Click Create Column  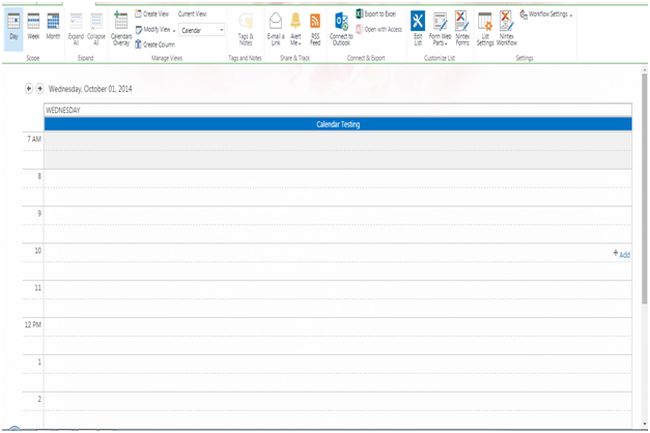click(155, 44)
